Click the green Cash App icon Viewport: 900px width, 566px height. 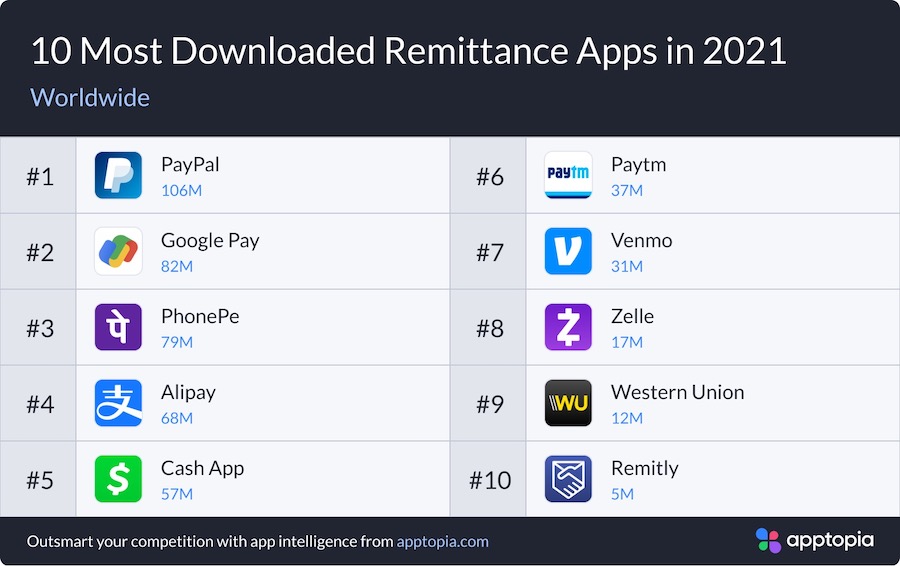118,479
